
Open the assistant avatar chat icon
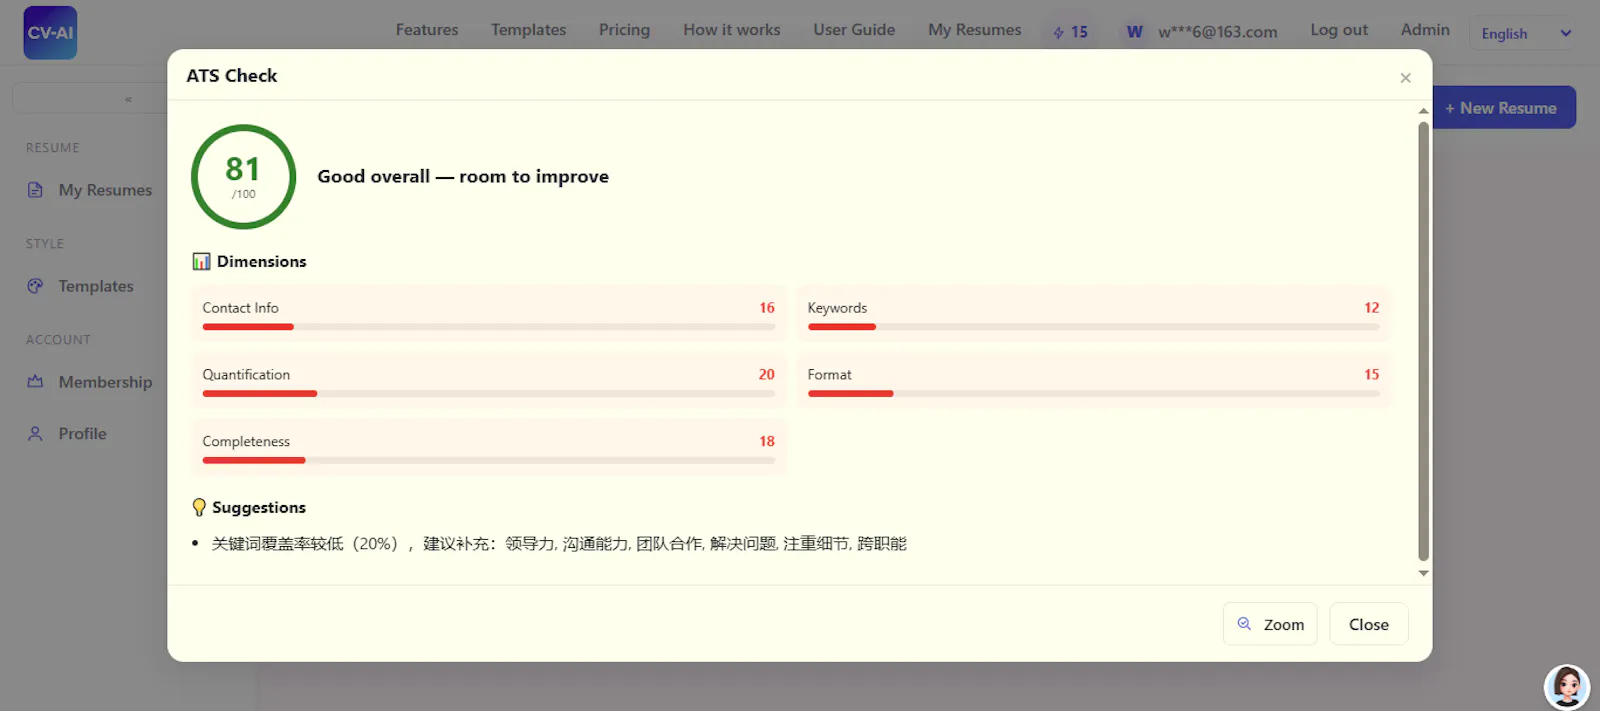click(1567, 687)
